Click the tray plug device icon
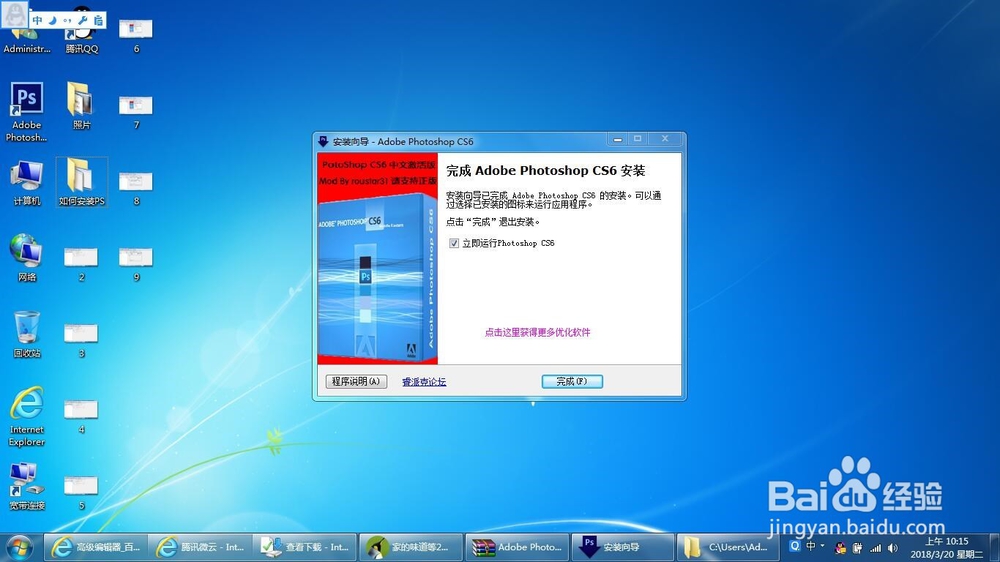Image resolution: width=1000 pixels, height=562 pixels. (x=858, y=548)
